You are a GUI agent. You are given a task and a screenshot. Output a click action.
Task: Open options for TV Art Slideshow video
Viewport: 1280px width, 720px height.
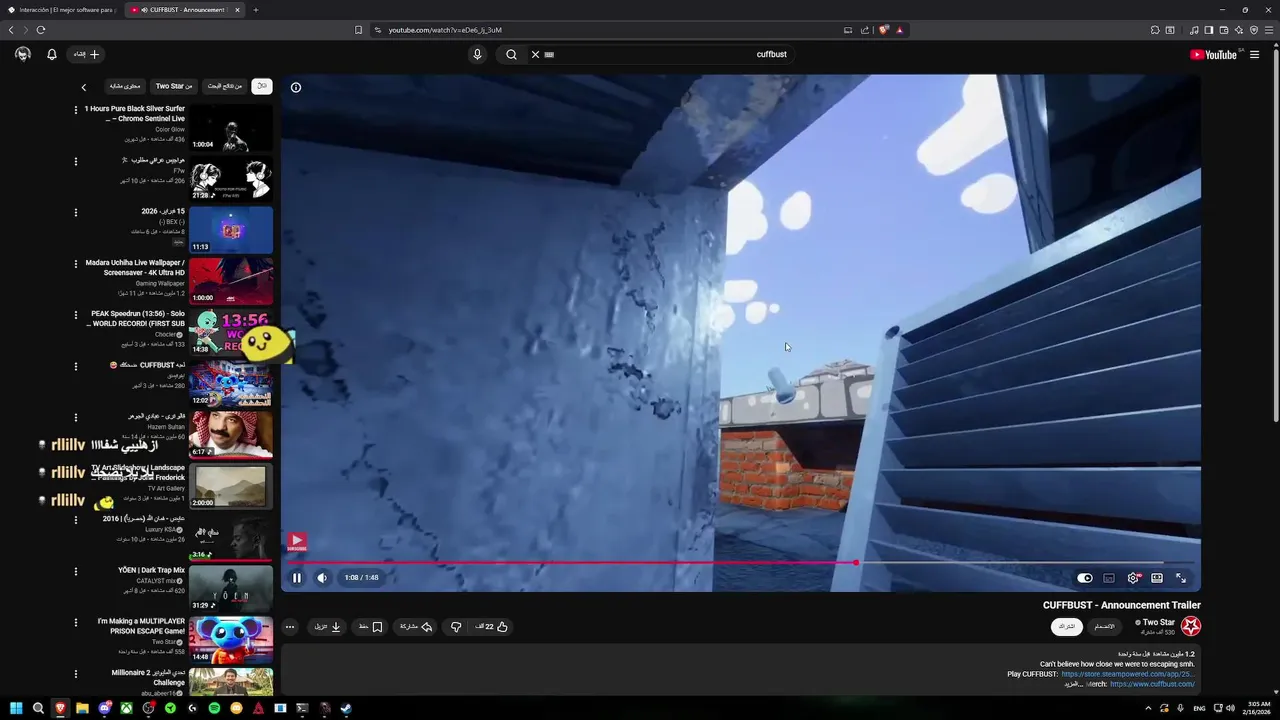pos(75,469)
